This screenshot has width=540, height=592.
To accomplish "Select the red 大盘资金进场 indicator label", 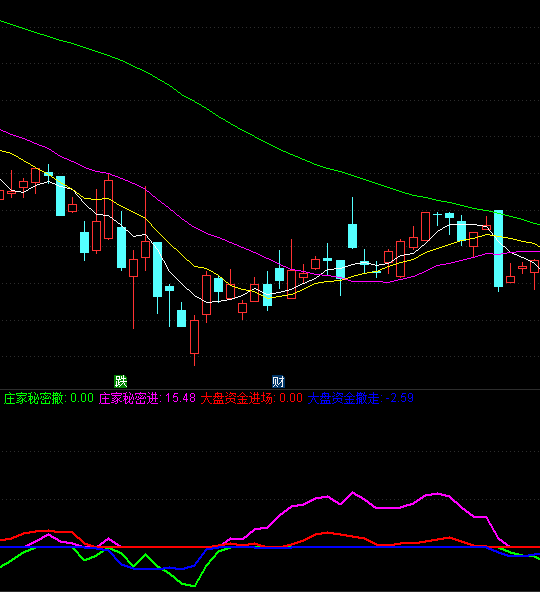I will pyautogui.click(x=251, y=398).
